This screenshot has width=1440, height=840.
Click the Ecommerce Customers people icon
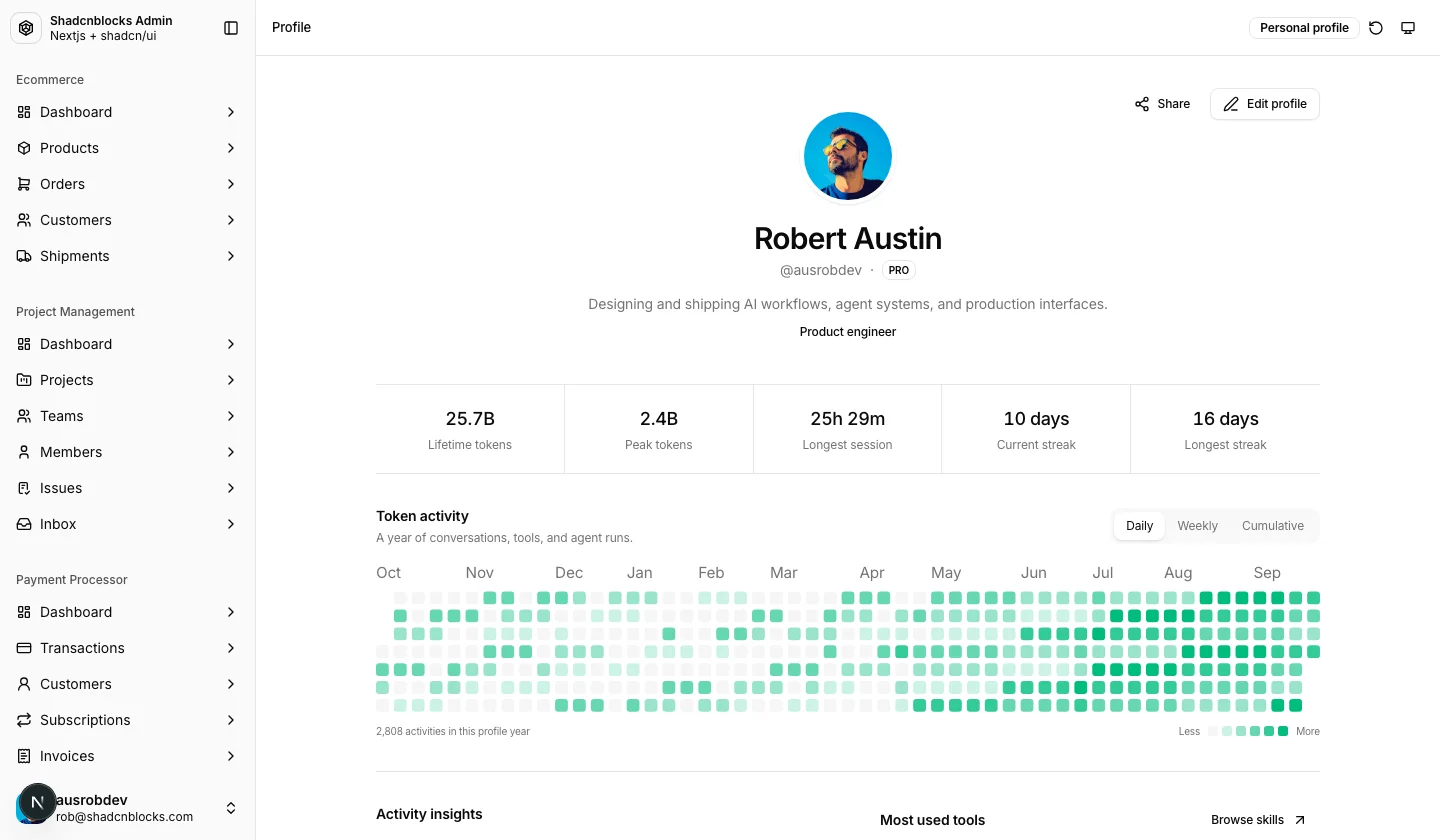pyautogui.click(x=24, y=220)
